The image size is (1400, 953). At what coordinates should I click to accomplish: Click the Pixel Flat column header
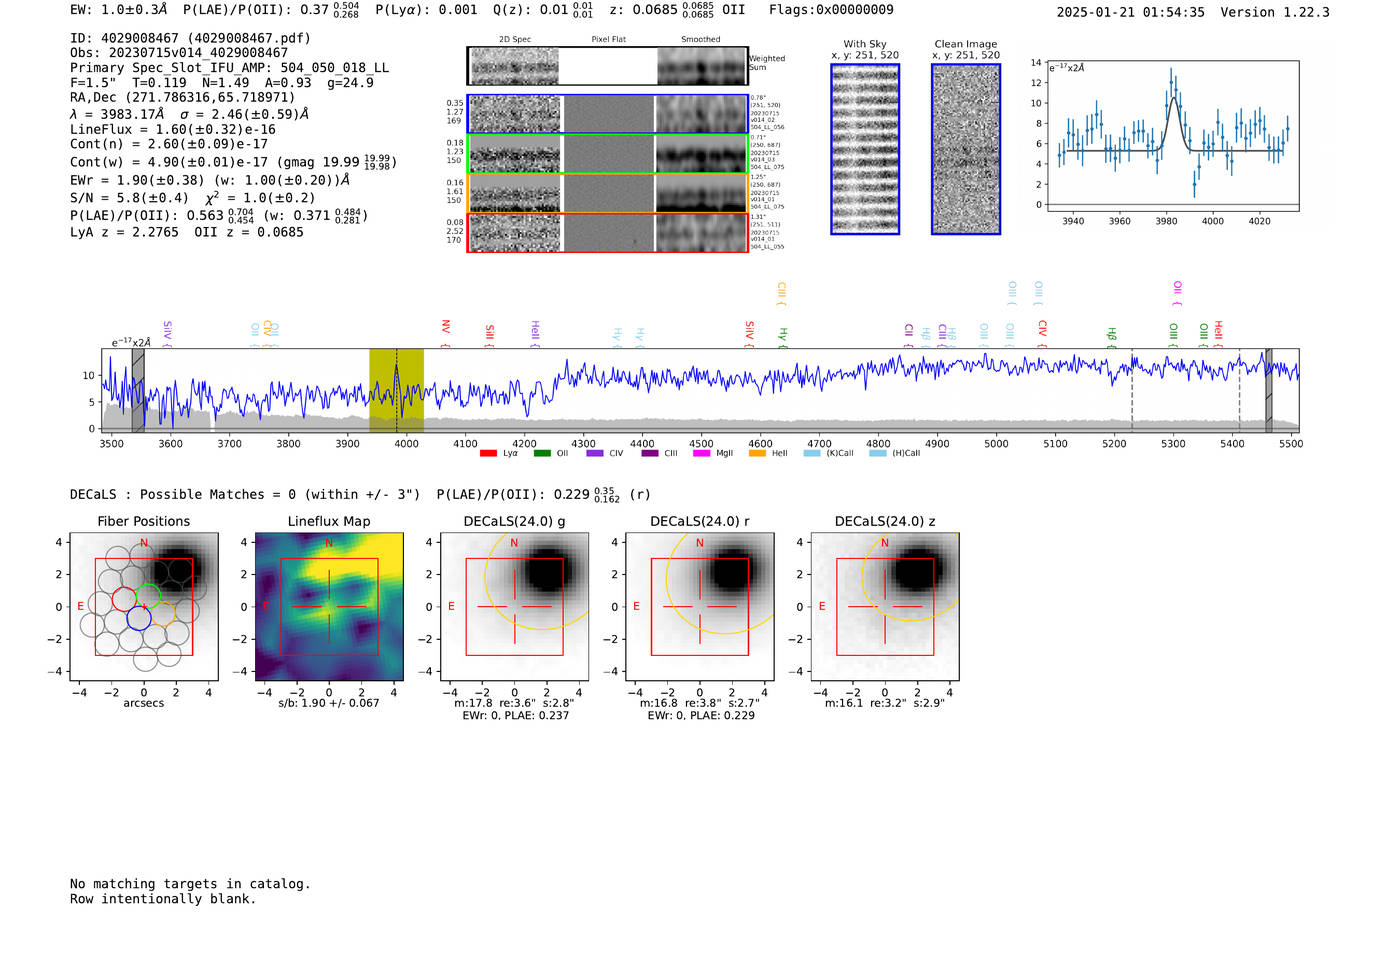point(608,40)
